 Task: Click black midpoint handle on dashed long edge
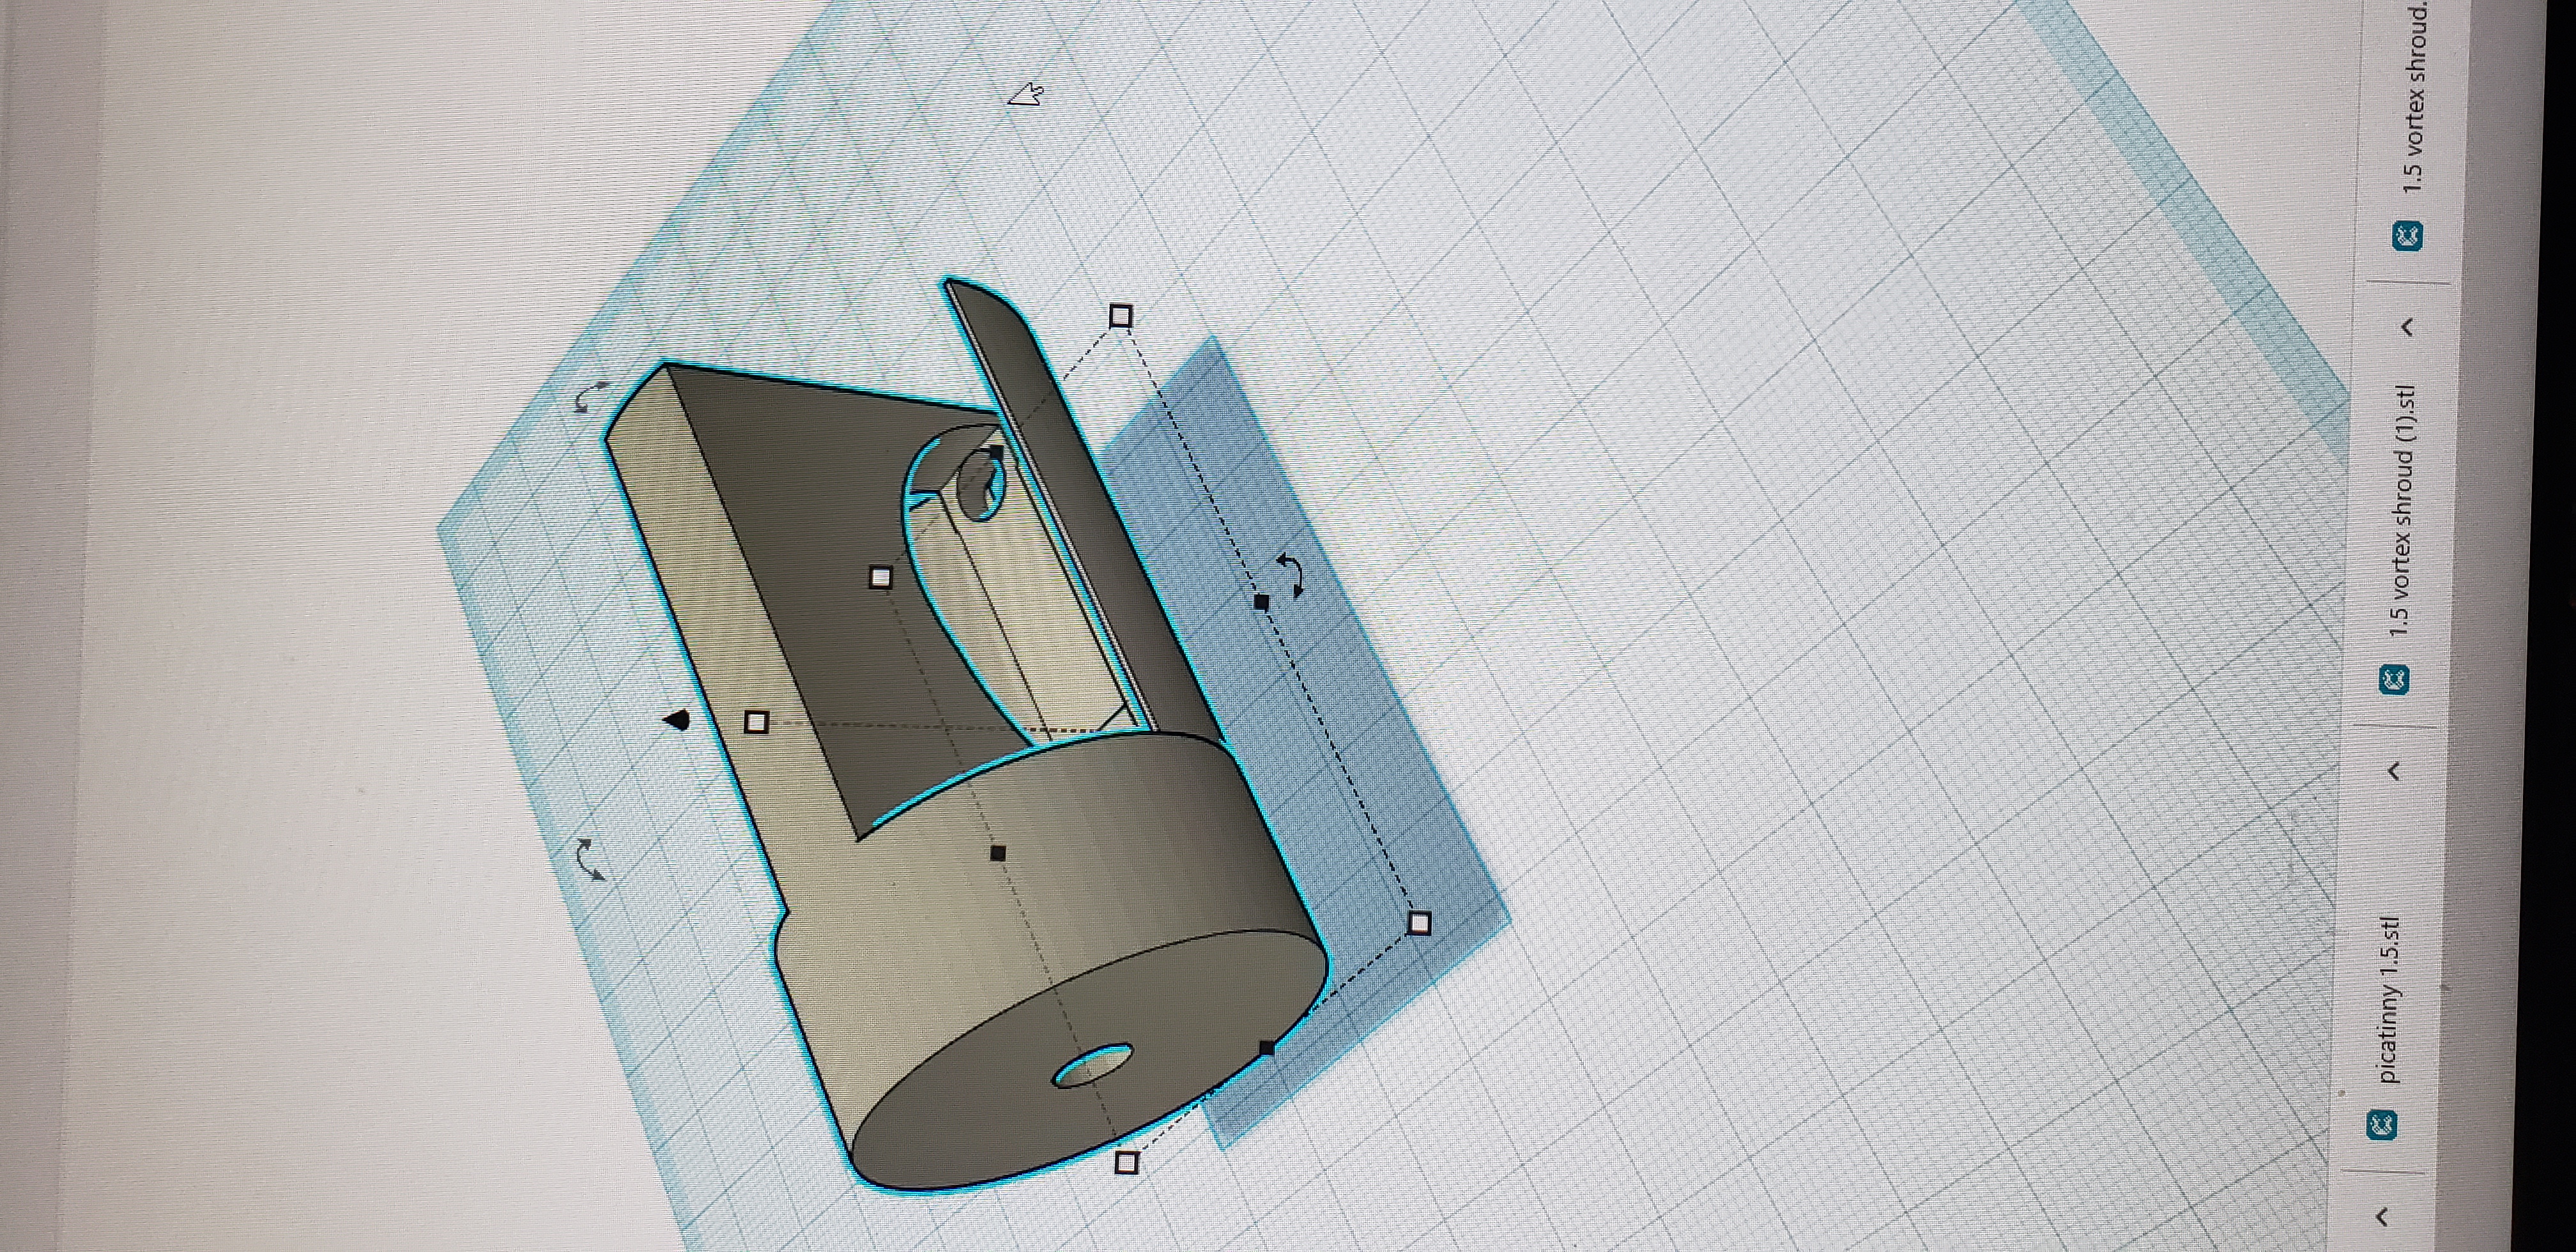pos(1261,601)
